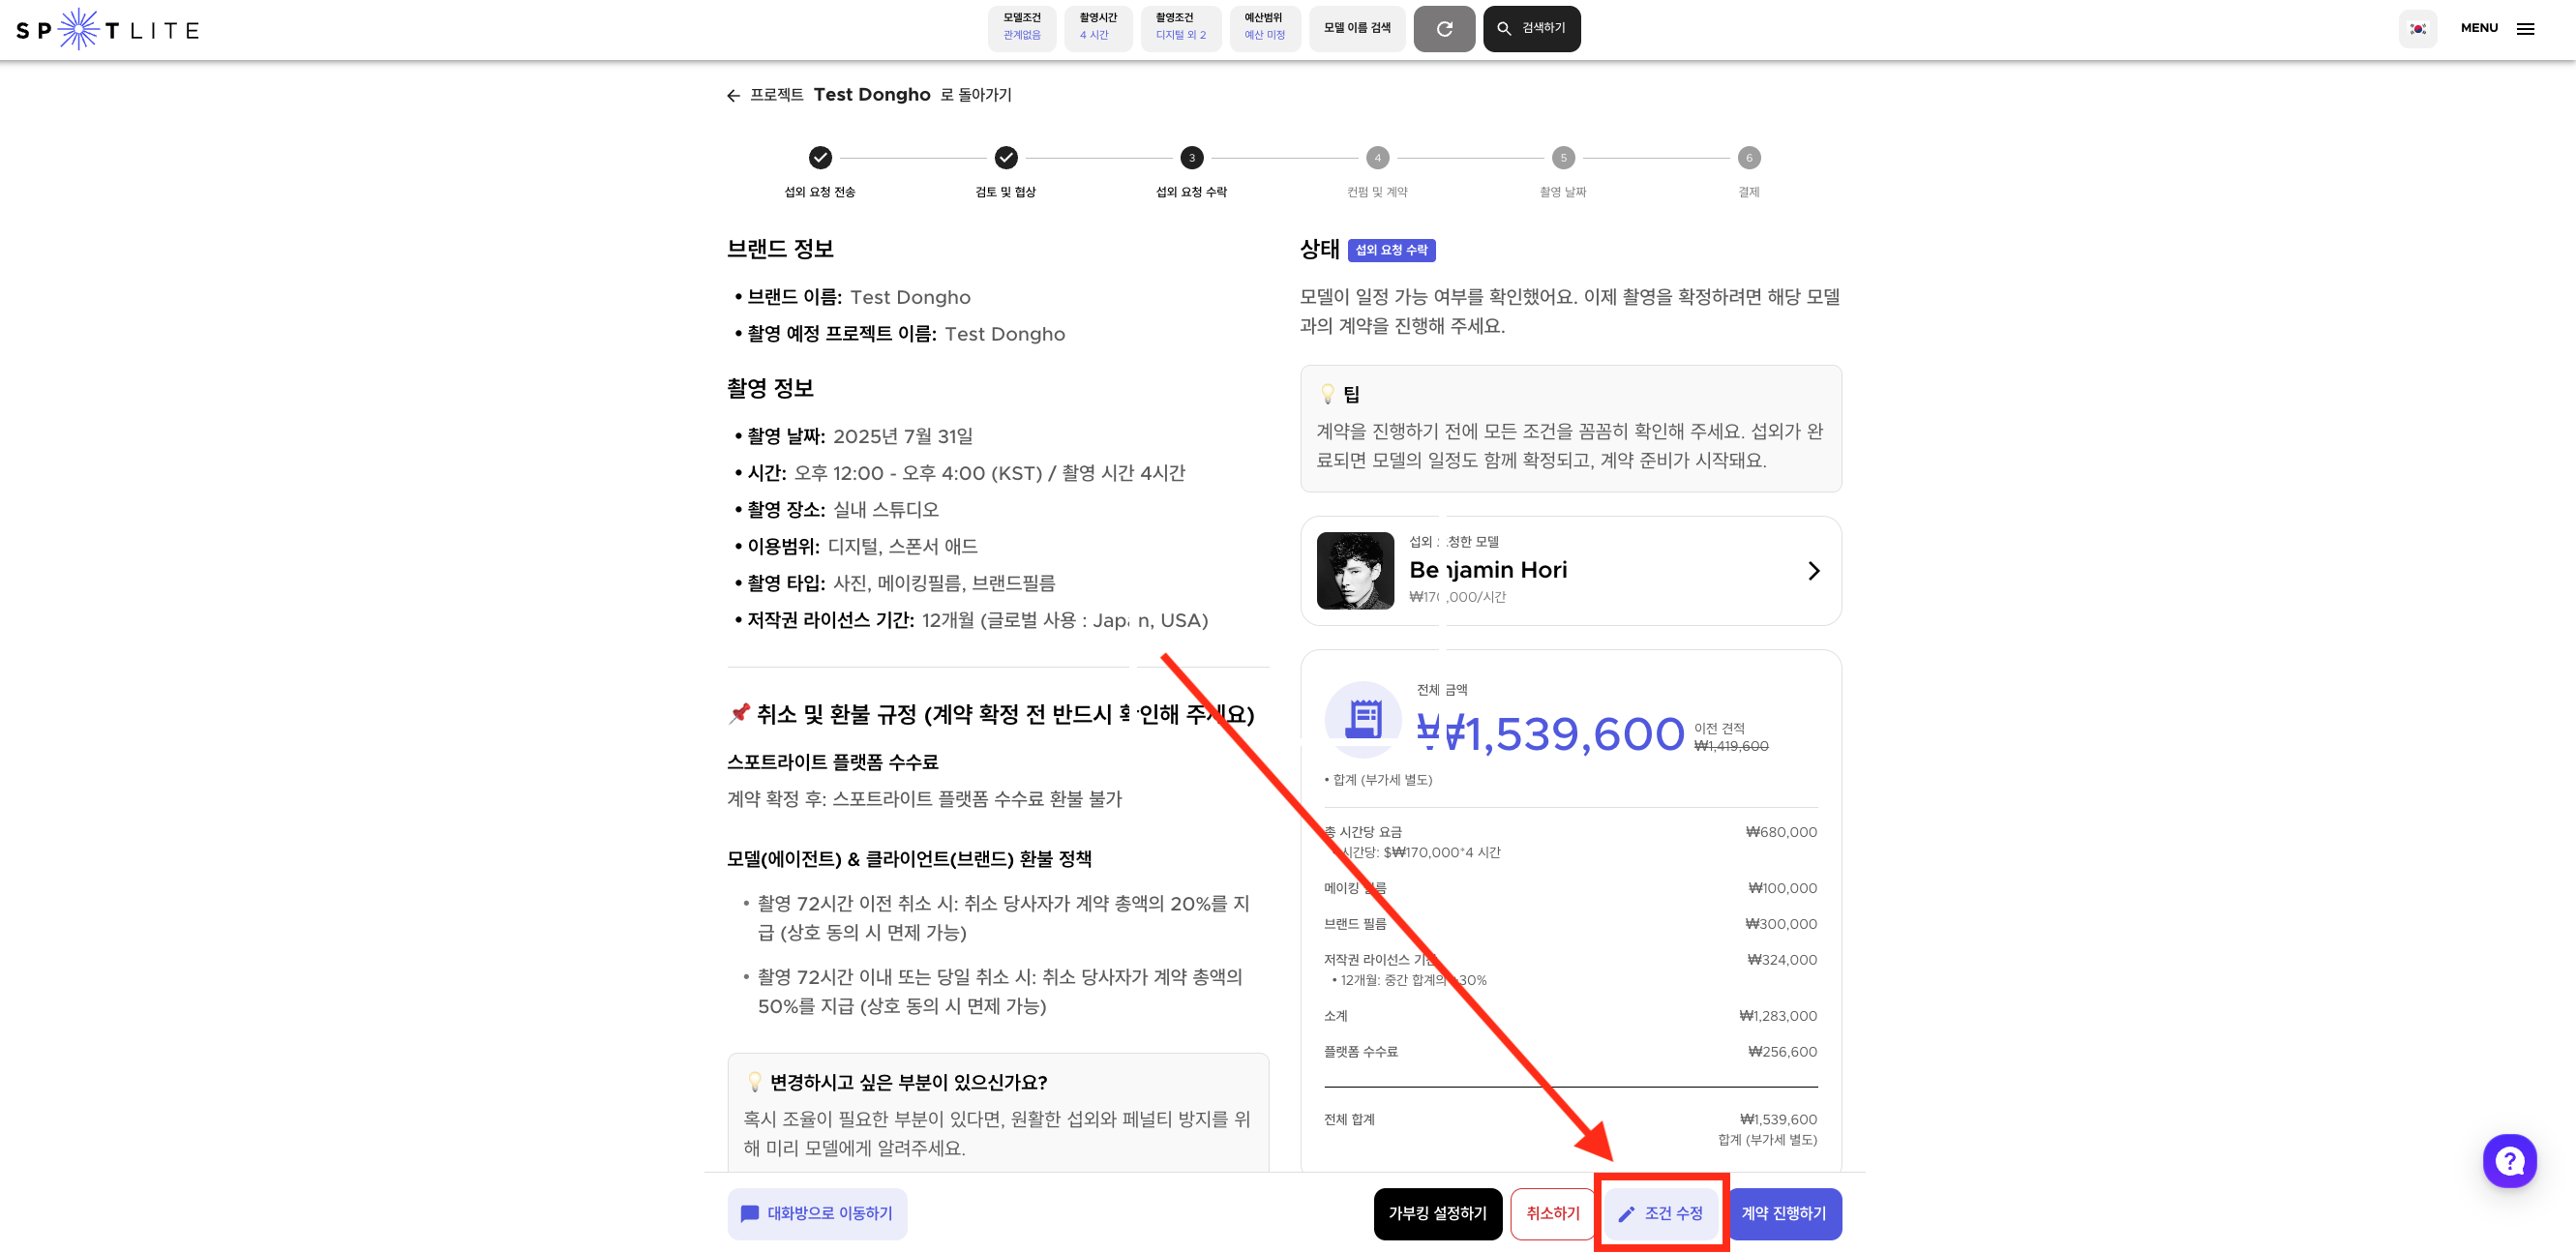Open the hamburger MENU icon
Screen dimensions: 2576x1253
[2525, 29]
